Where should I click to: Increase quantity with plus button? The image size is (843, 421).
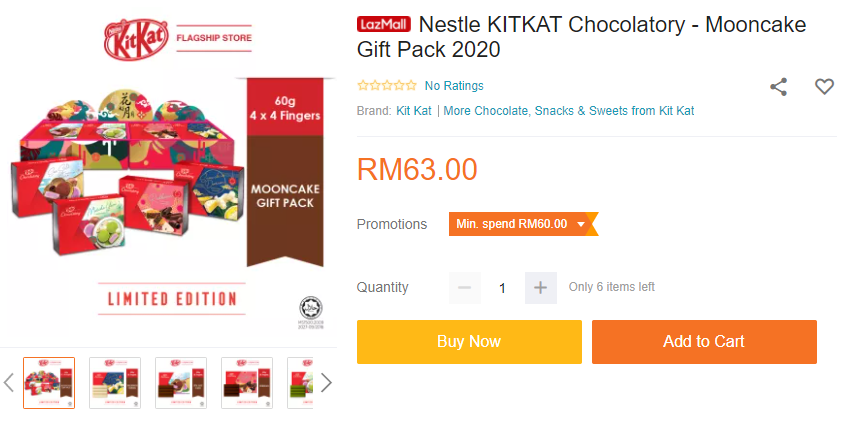(540, 288)
